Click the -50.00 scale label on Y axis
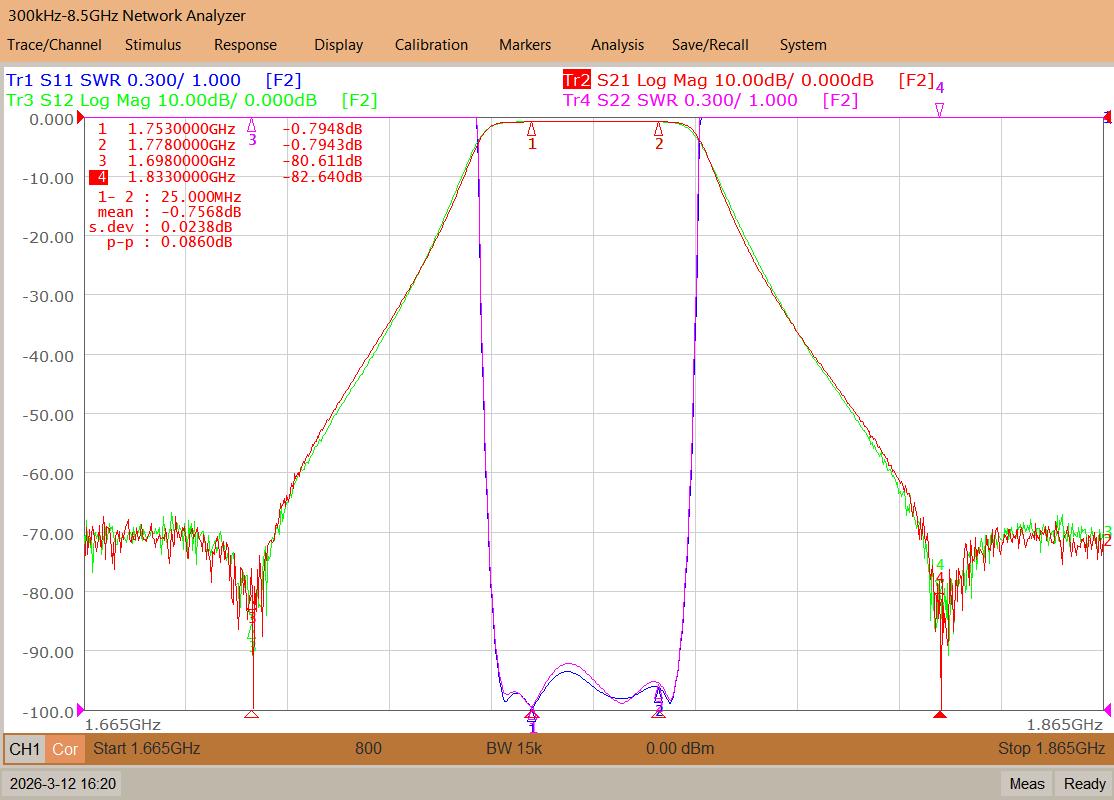 point(48,415)
